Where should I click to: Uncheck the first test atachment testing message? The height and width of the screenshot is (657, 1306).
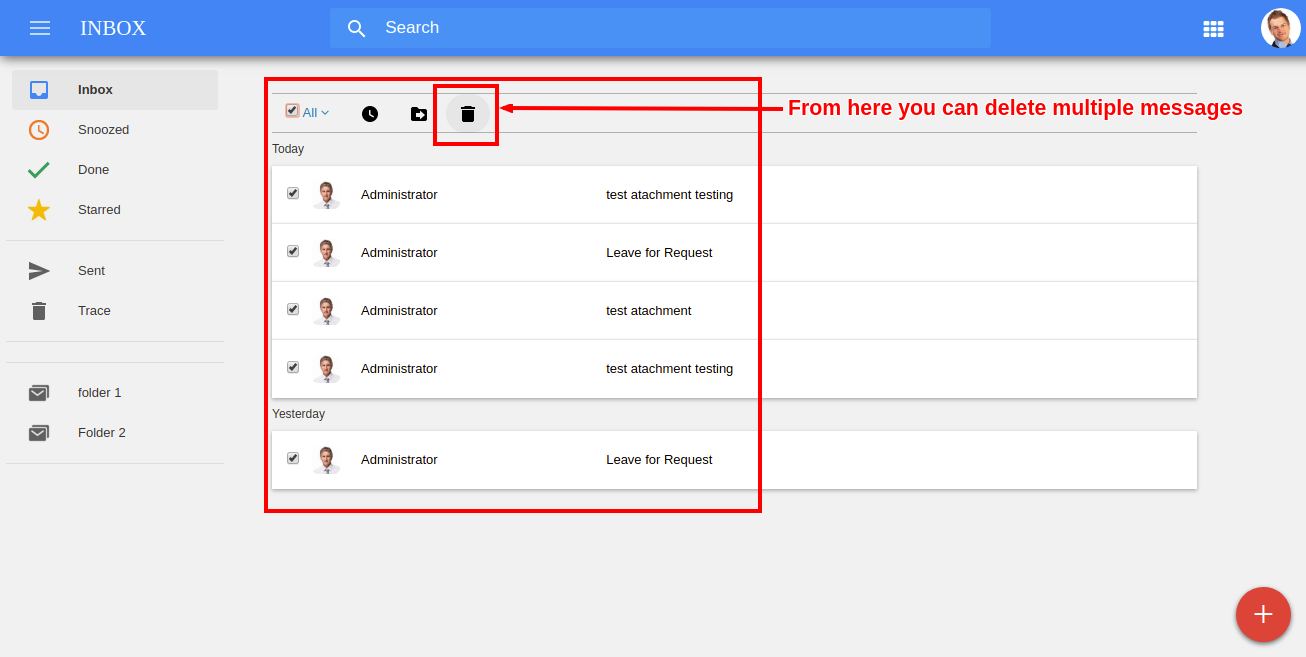[293, 193]
